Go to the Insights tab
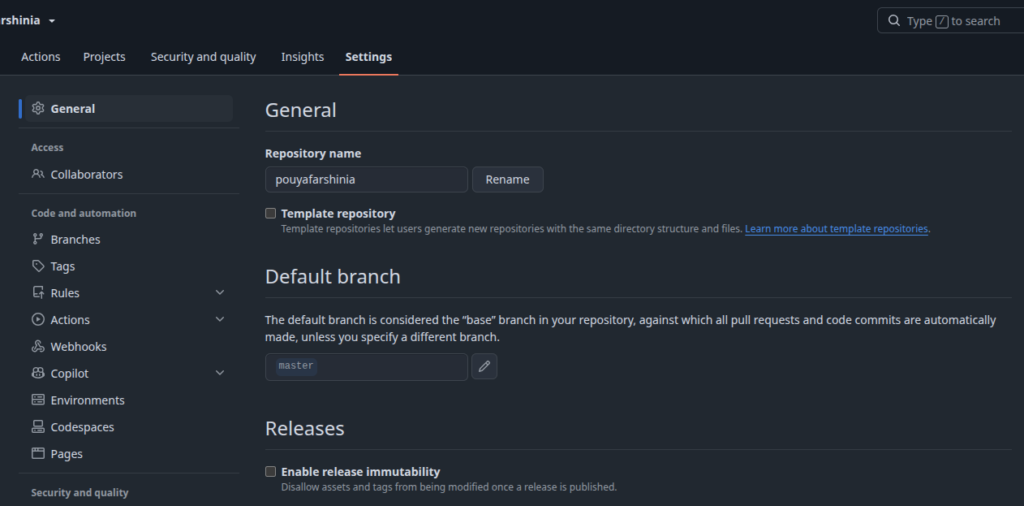Viewport: 1024px width, 506px height. [x=302, y=57]
